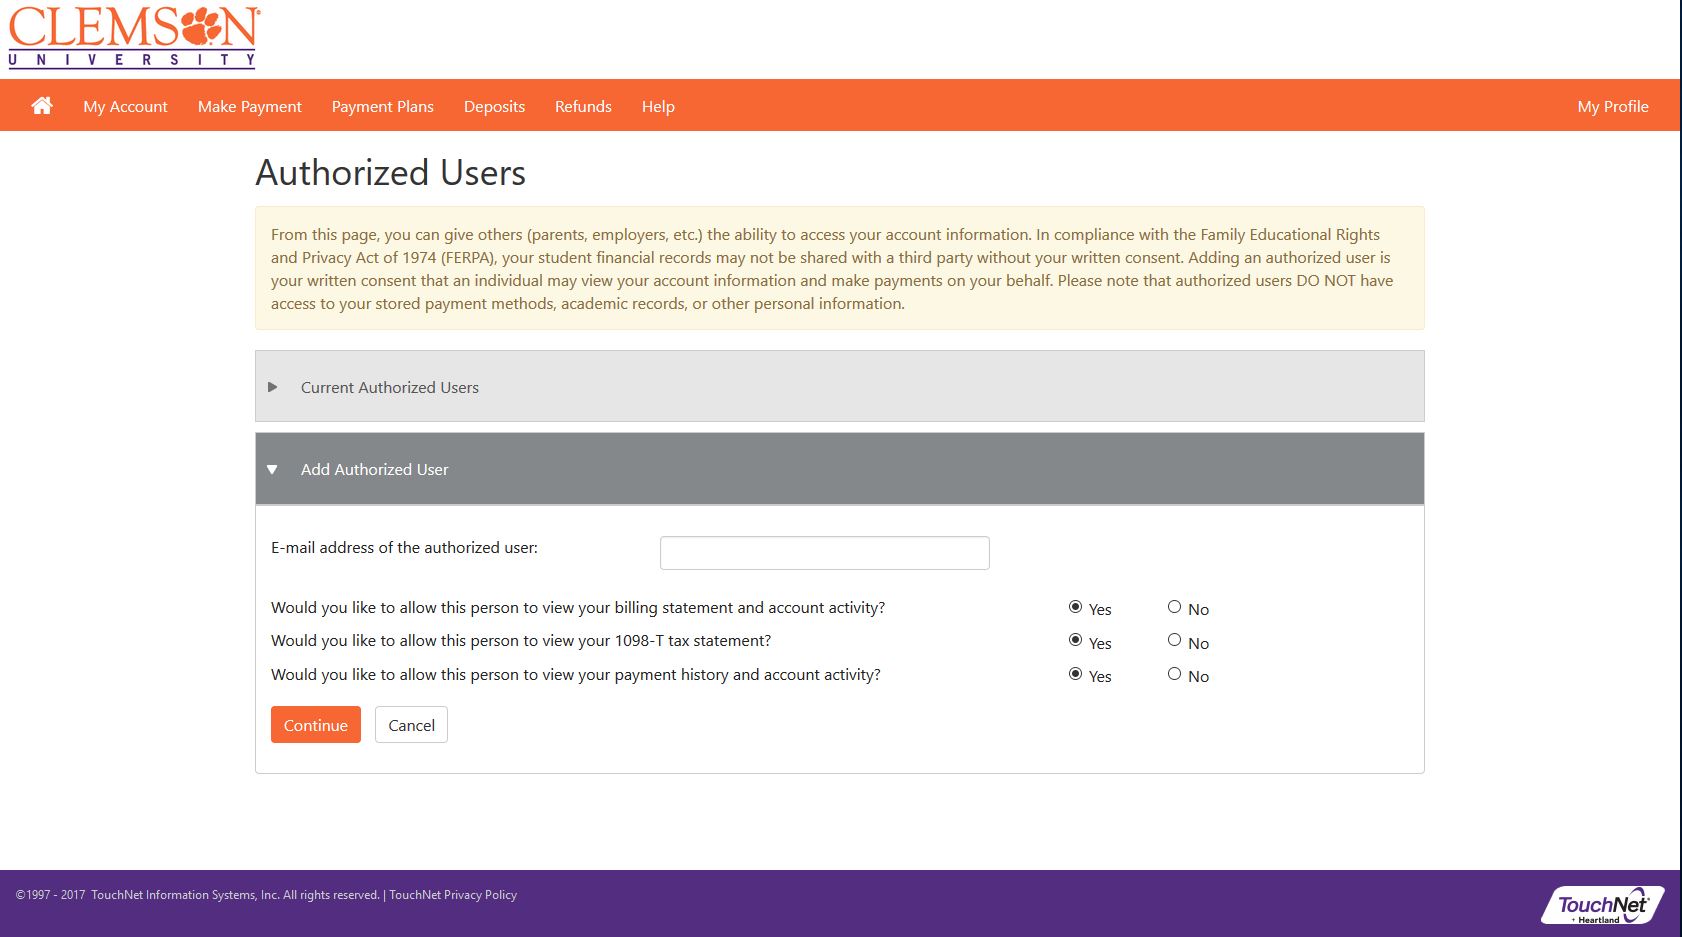Click the Authorized Users page heading

tap(391, 173)
